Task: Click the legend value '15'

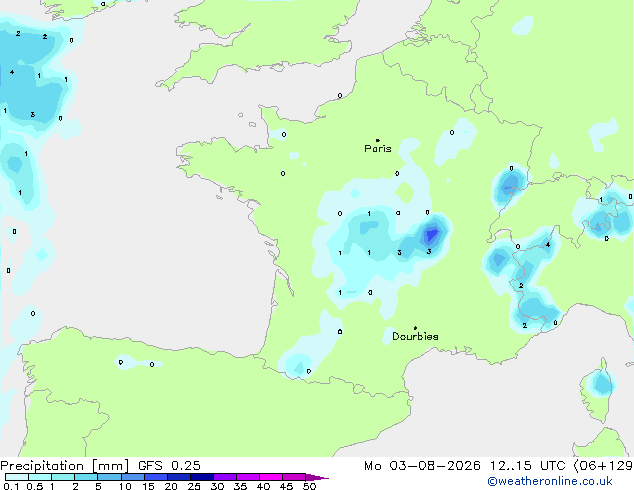Action: [x=148, y=486]
